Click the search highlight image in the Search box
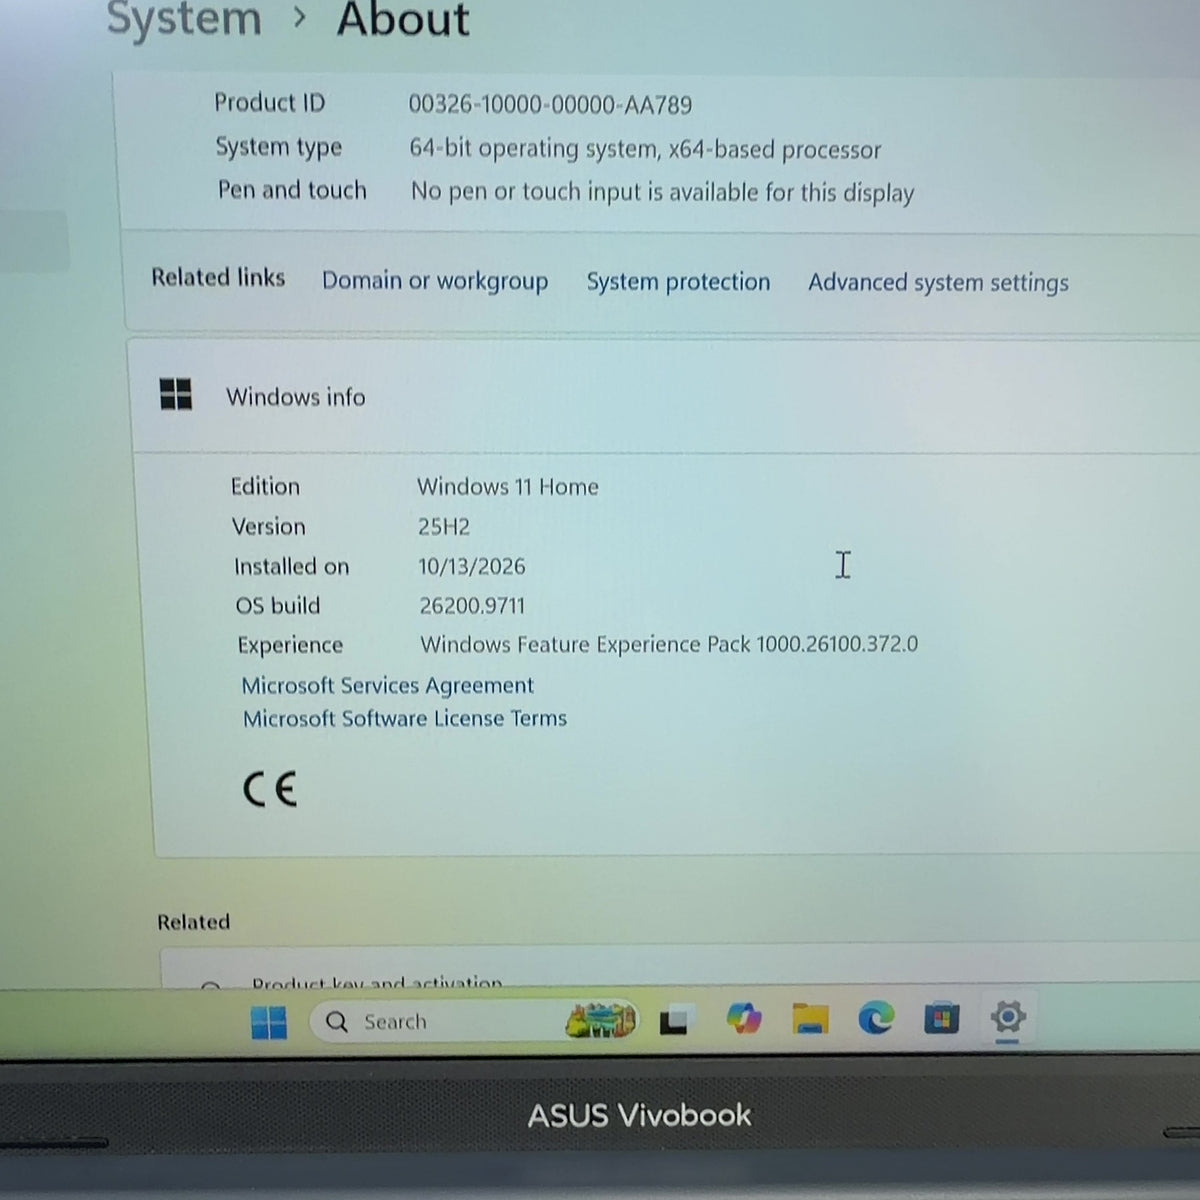This screenshot has height=1200, width=1200. (x=600, y=1020)
